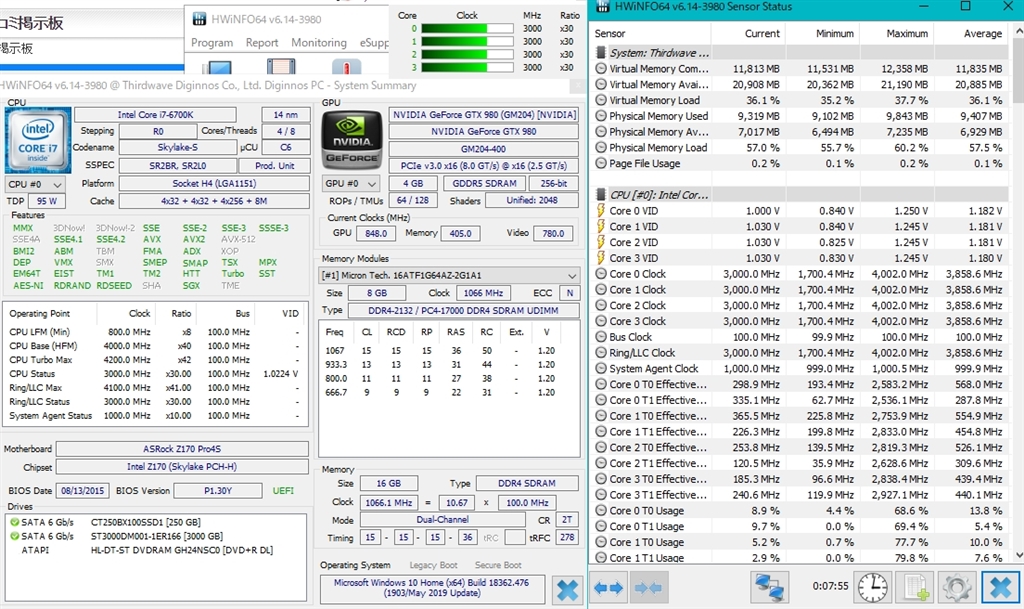Click the GM204-400 GPU codename field
The height and width of the screenshot is (609, 1024).
(483, 149)
